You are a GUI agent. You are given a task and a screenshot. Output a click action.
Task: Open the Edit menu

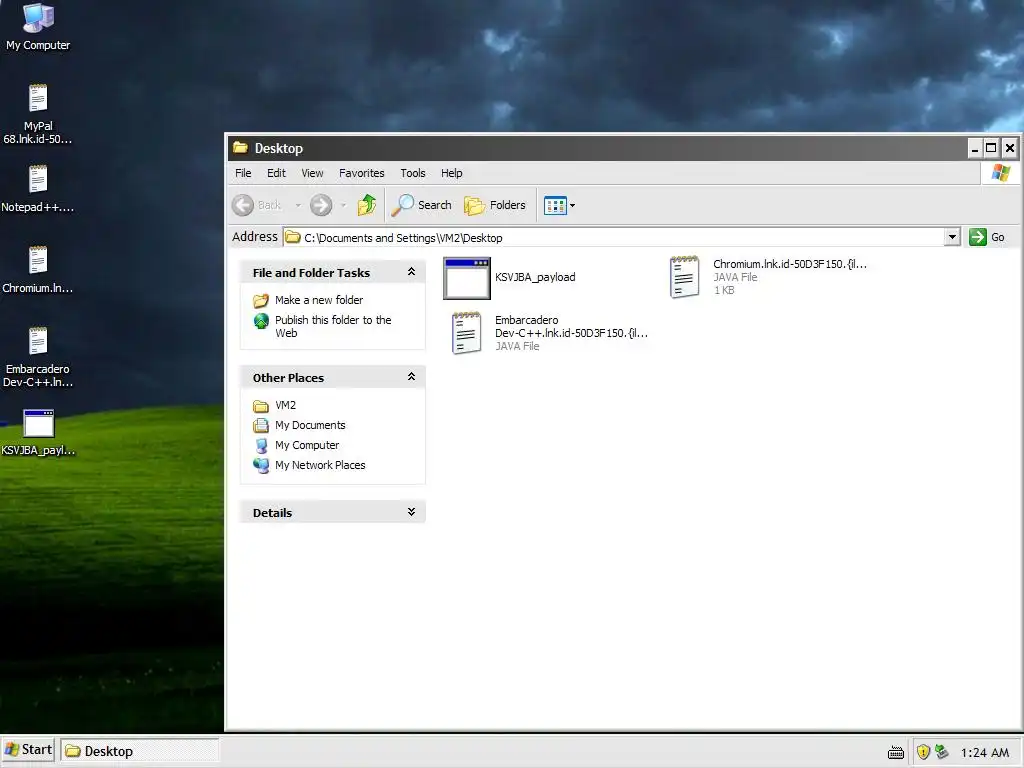pos(276,173)
